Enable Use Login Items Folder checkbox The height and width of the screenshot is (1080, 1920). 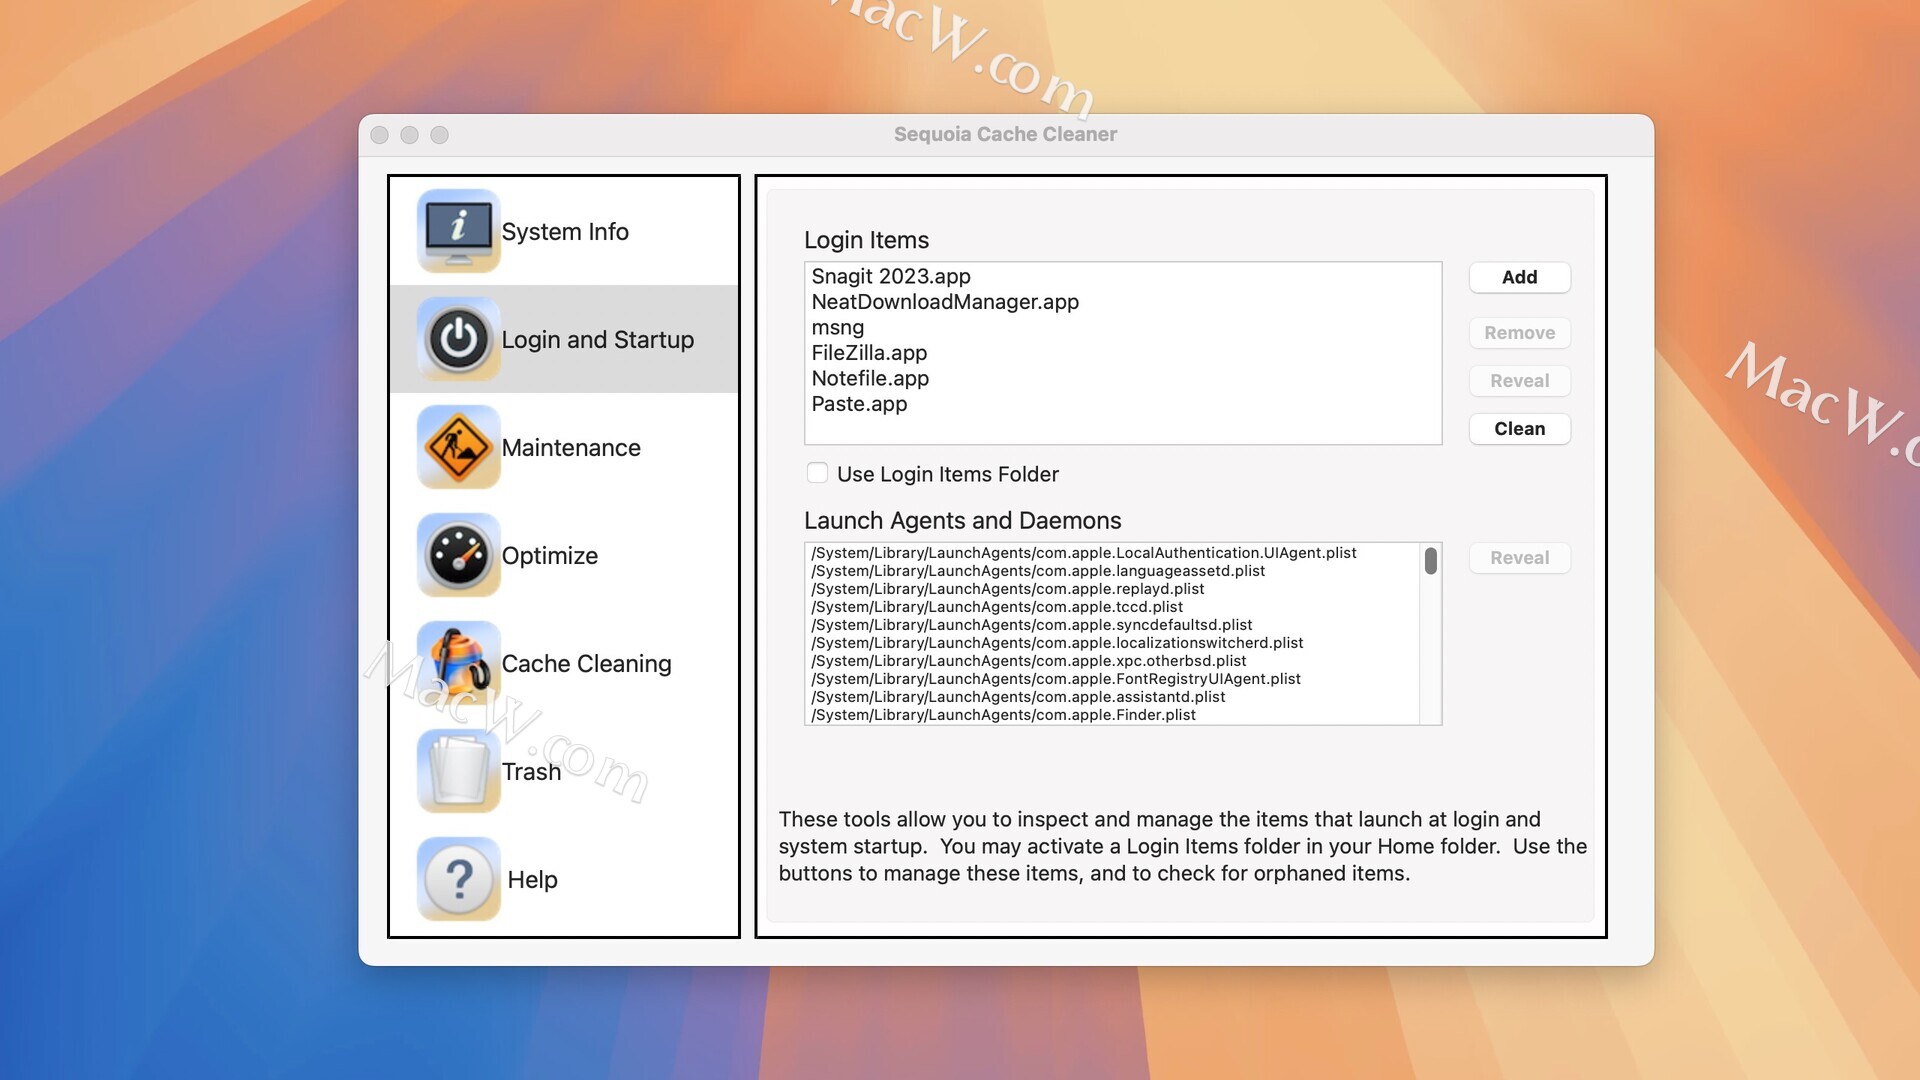point(817,473)
